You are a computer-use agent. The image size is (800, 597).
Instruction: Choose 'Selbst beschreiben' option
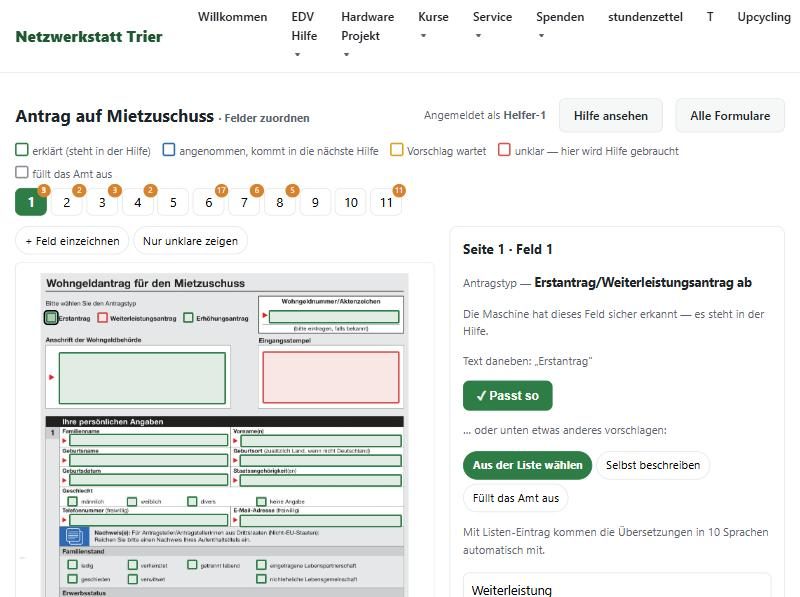[653, 465]
